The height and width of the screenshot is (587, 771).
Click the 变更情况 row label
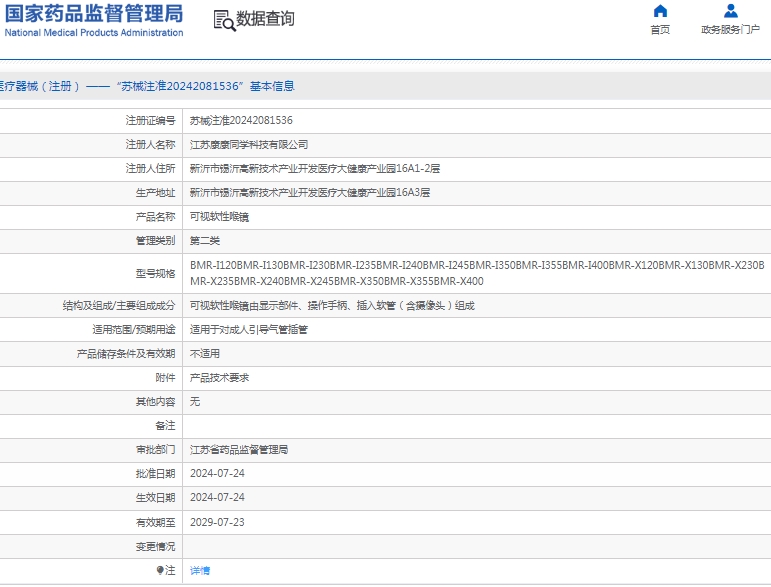tap(155, 547)
